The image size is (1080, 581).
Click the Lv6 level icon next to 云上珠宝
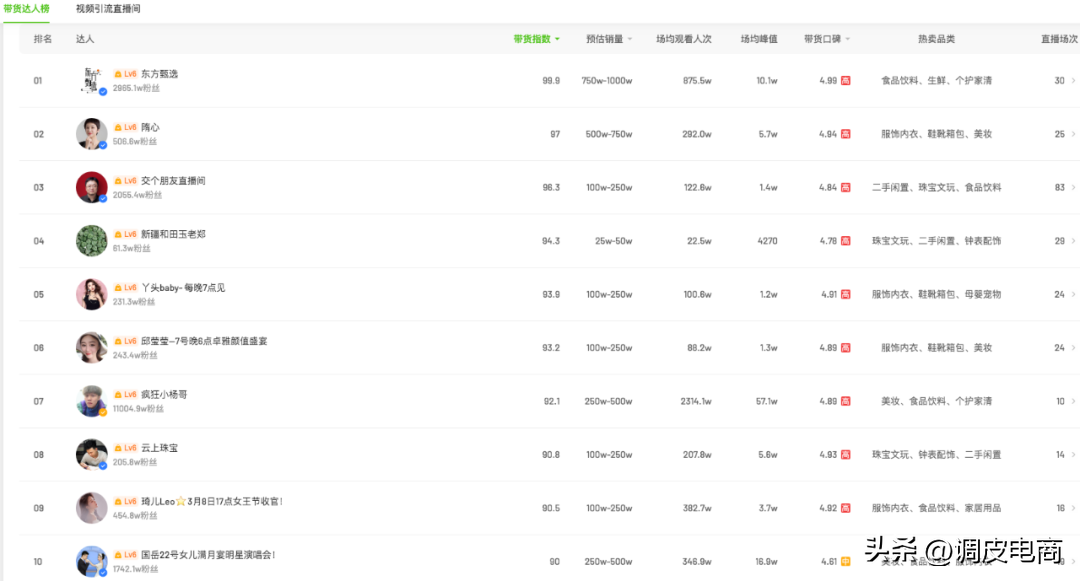click(125, 448)
